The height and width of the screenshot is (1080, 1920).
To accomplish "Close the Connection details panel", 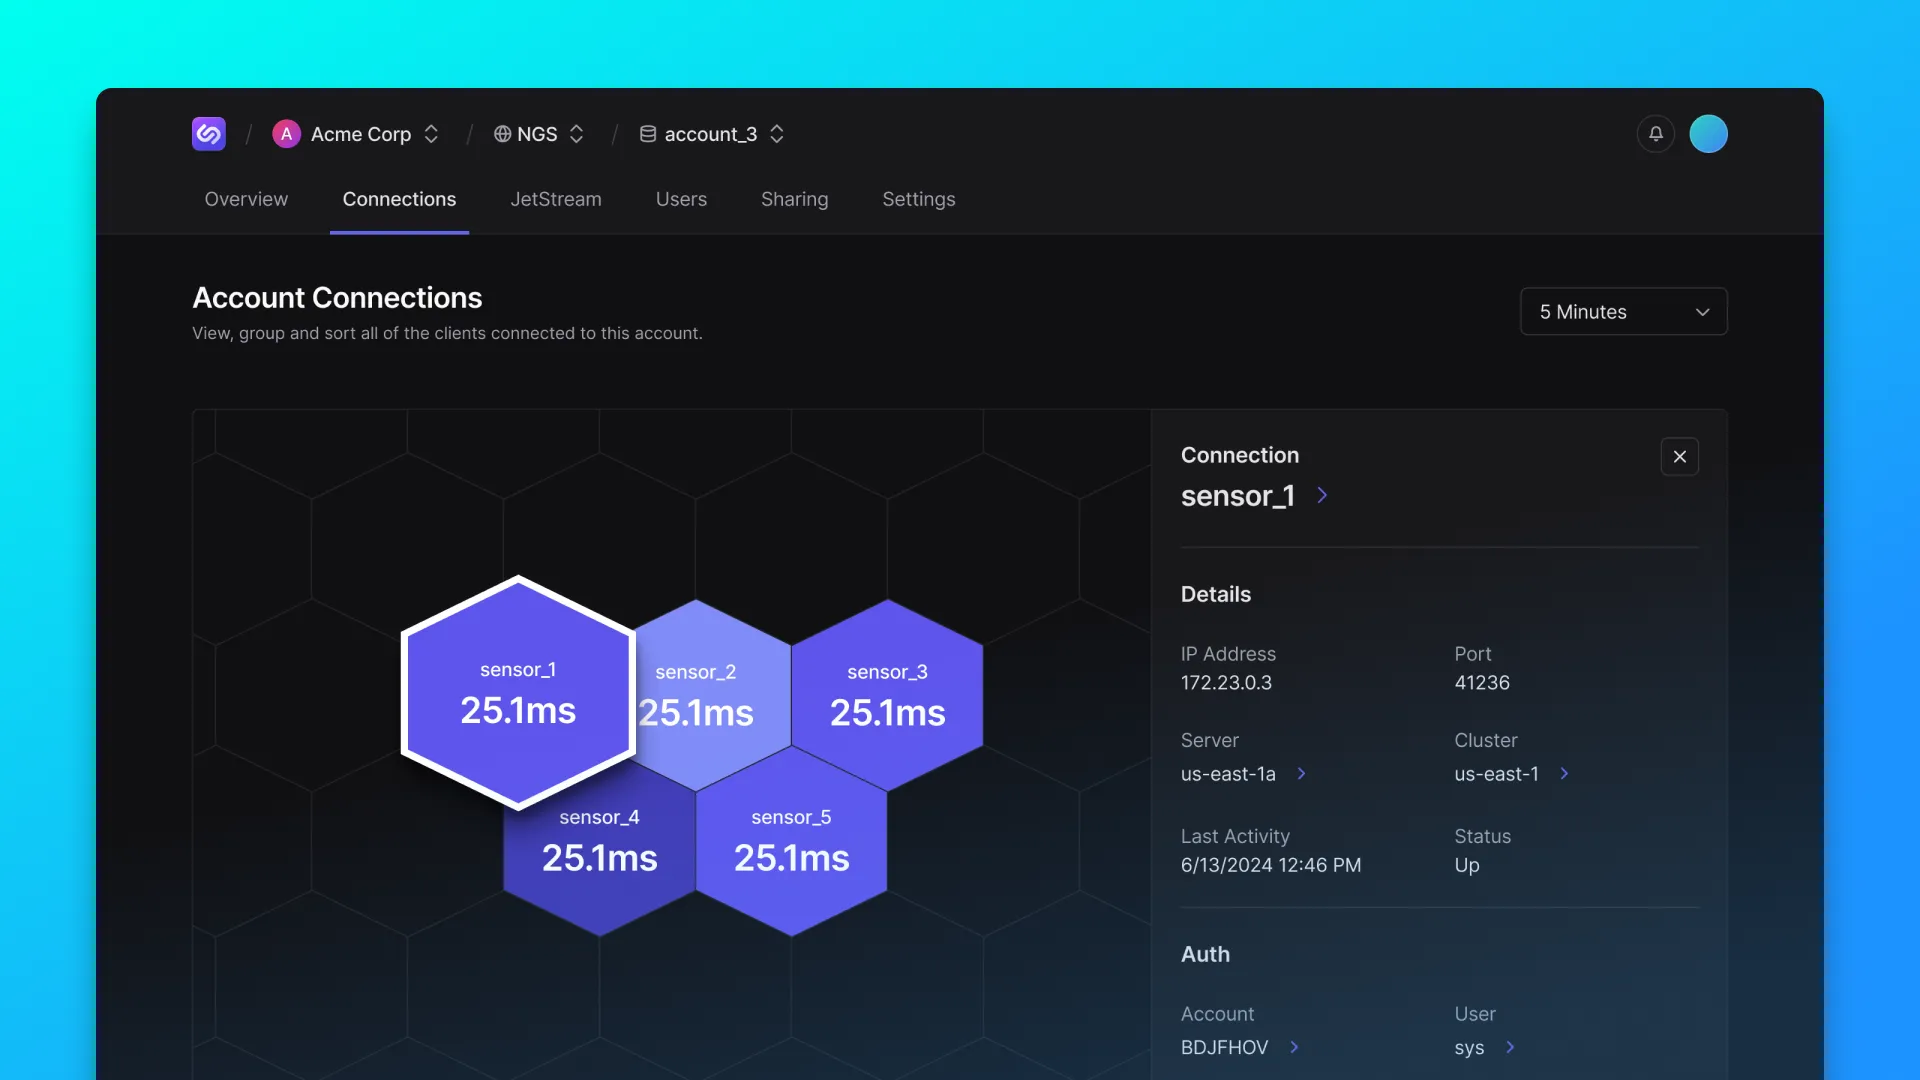I will (1680, 457).
